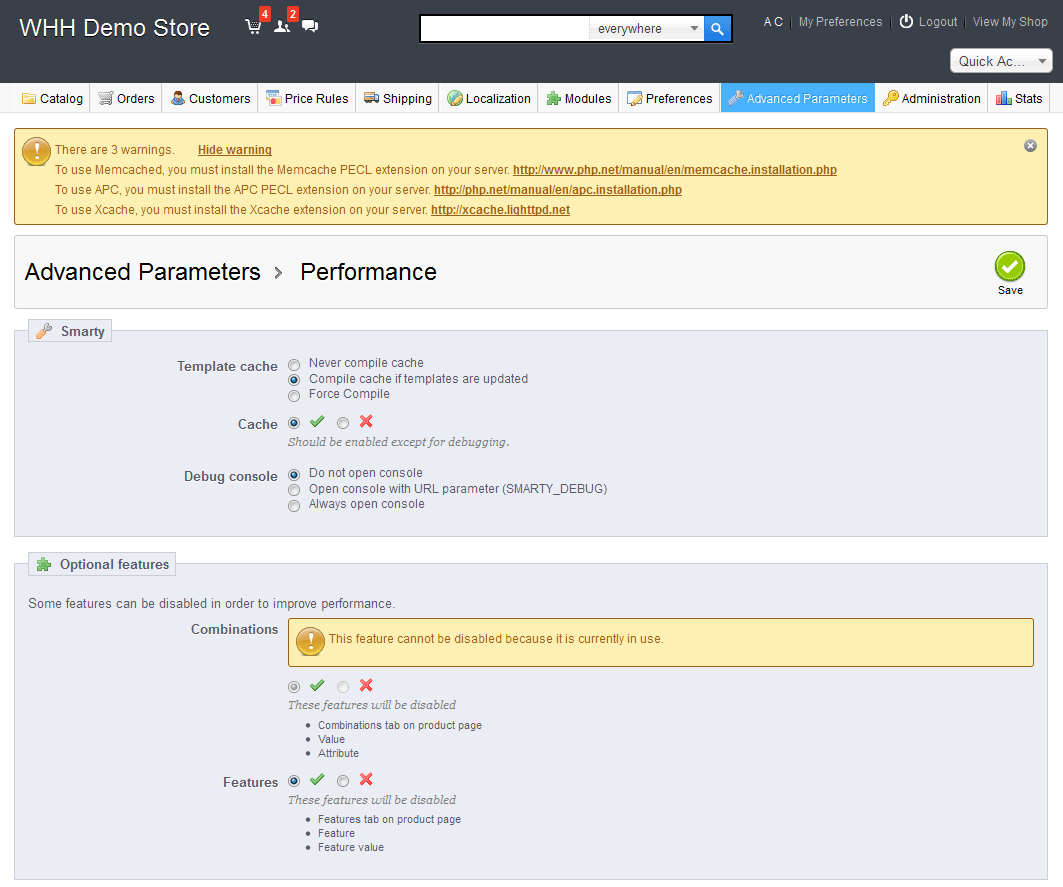
Task: Click the blue search magnifier button
Action: click(x=717, y=29)
